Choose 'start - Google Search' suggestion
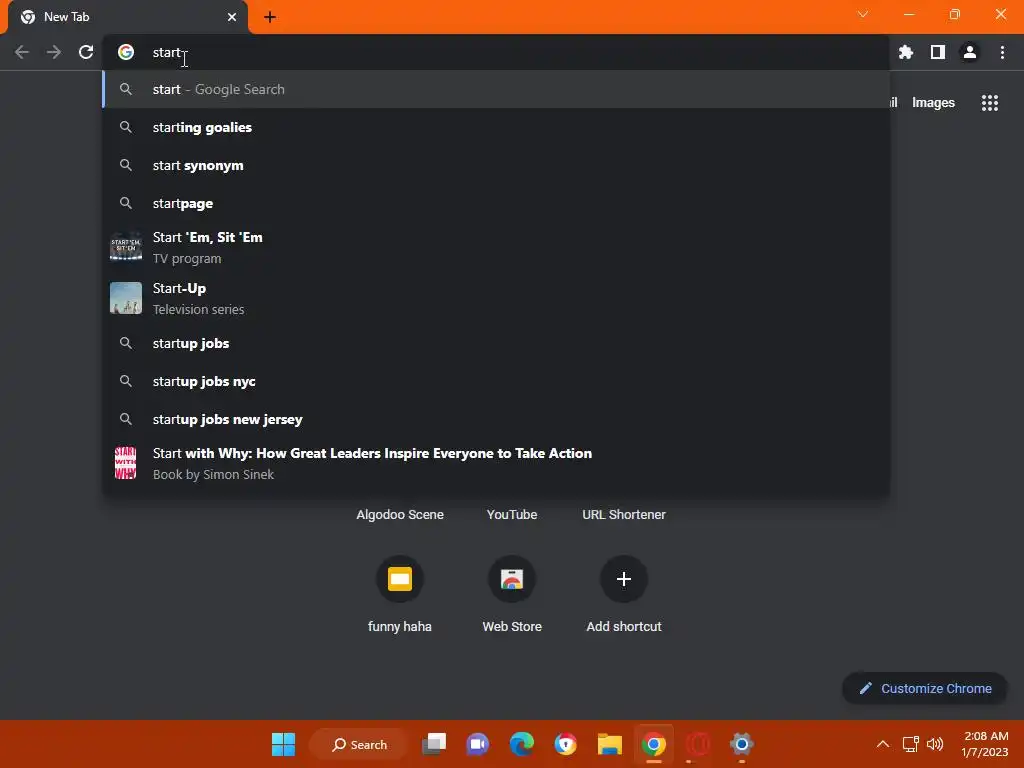 point(496,89)
